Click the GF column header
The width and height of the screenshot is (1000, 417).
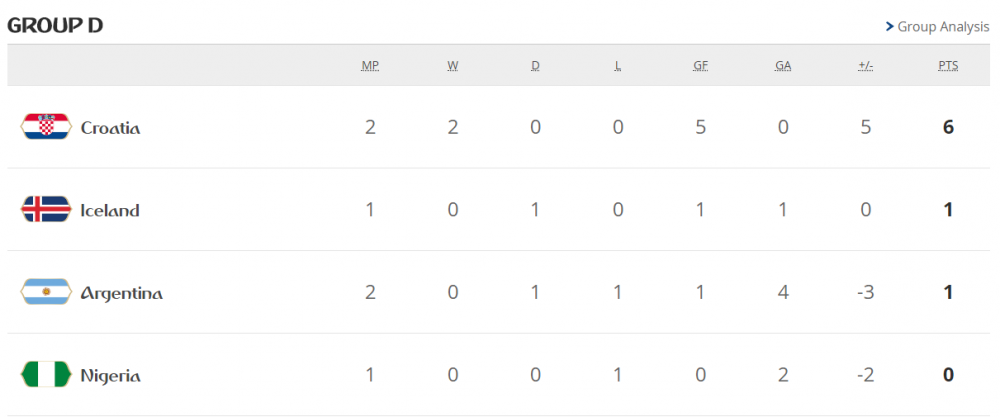coord(701,66)
